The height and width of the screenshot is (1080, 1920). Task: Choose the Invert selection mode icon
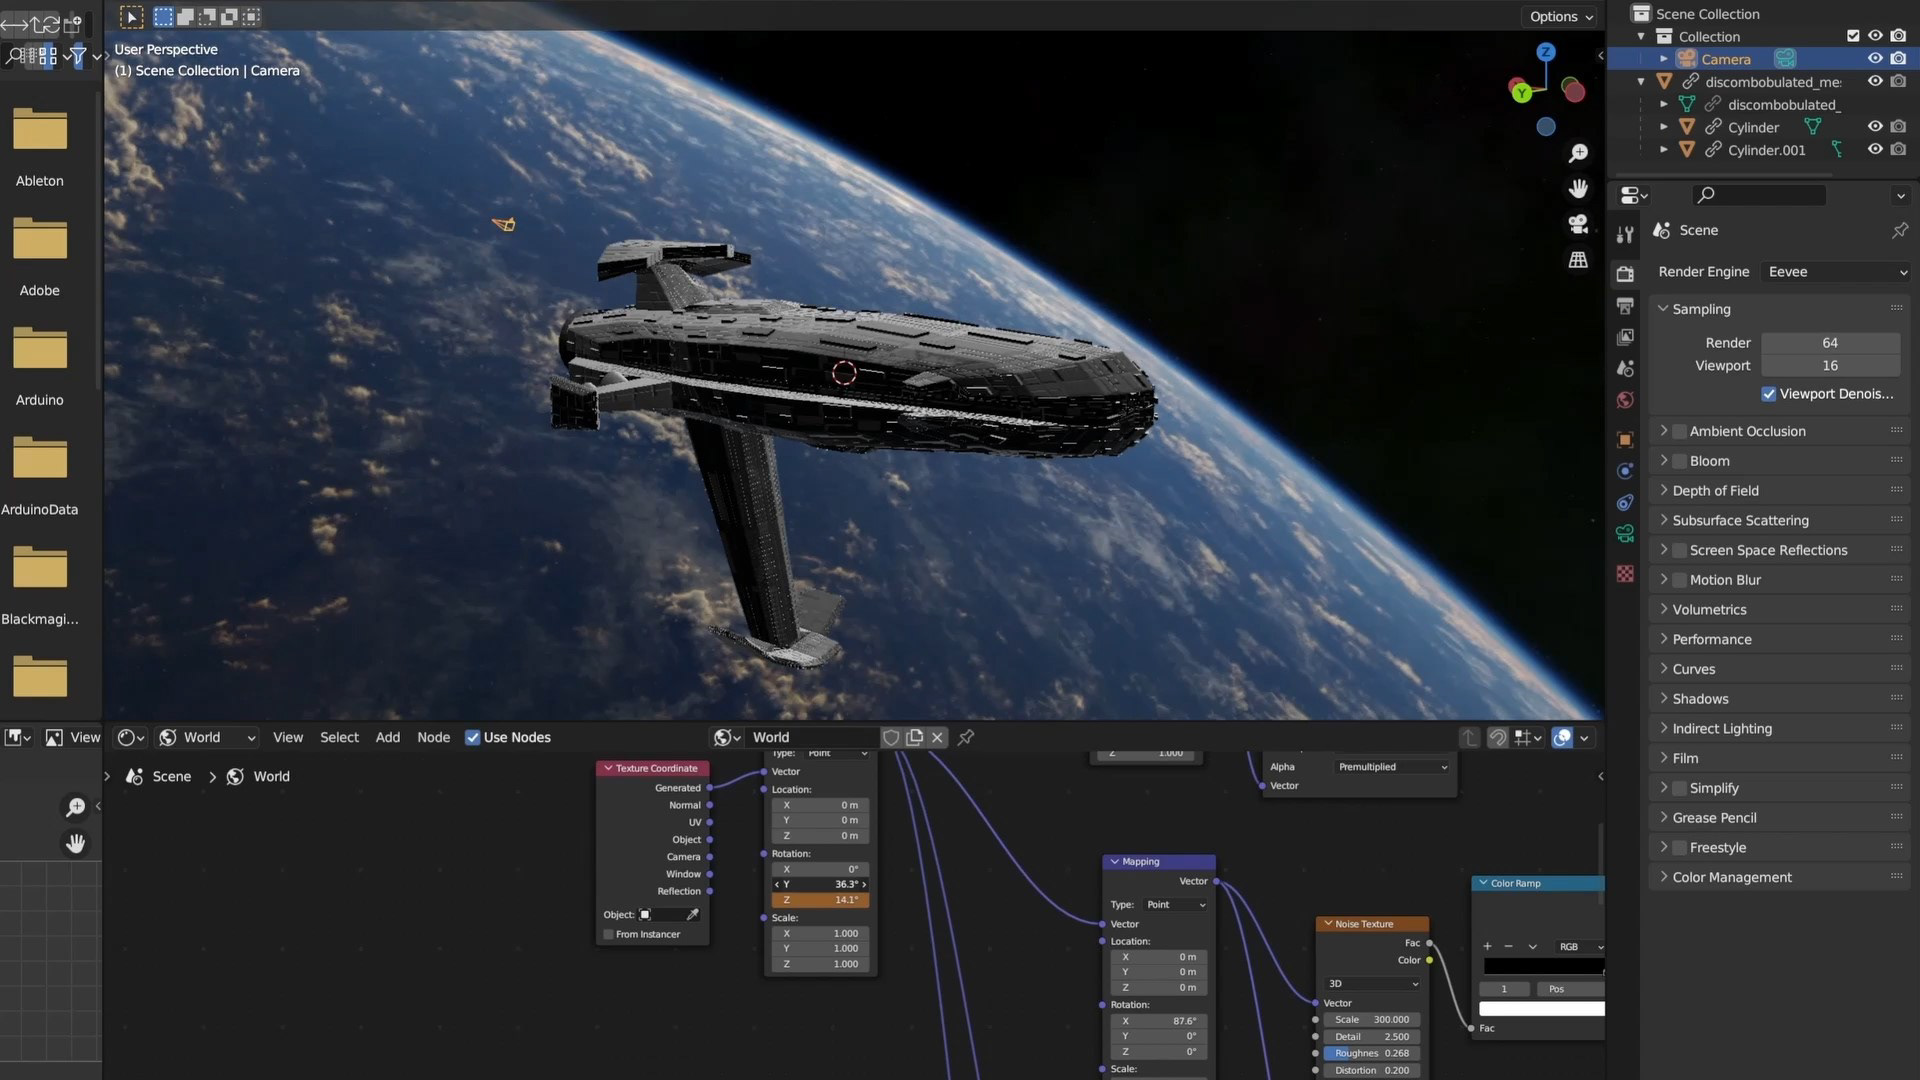[x=229, y=17]
